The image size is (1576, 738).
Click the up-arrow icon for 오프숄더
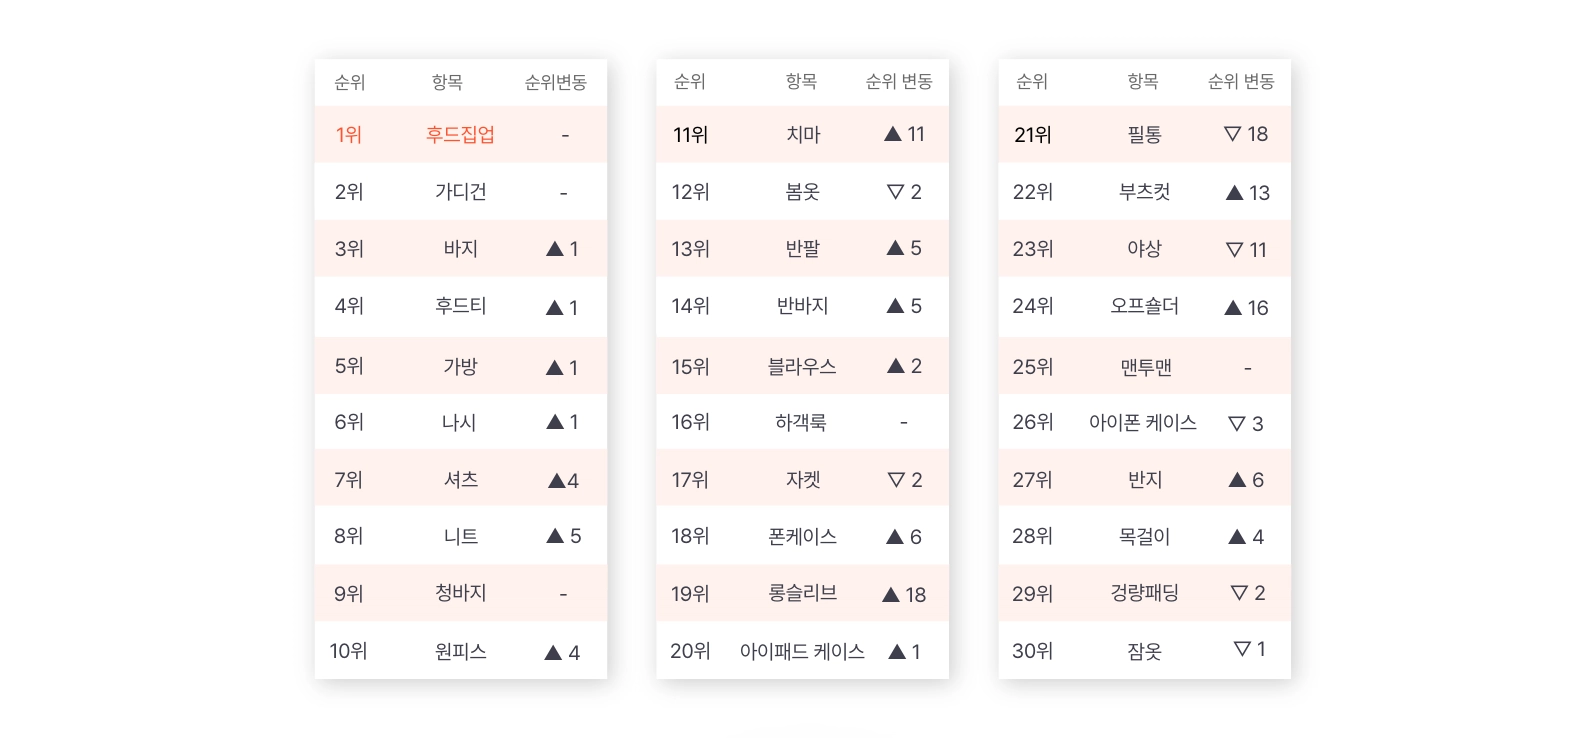click(1233, 308)
